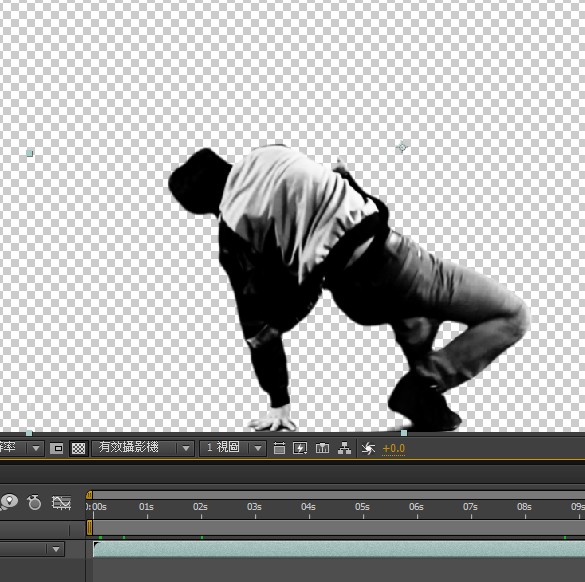Click the layer anchor point crosshair
The height and width of the screenshot is (582, 585).
point(402,147)
